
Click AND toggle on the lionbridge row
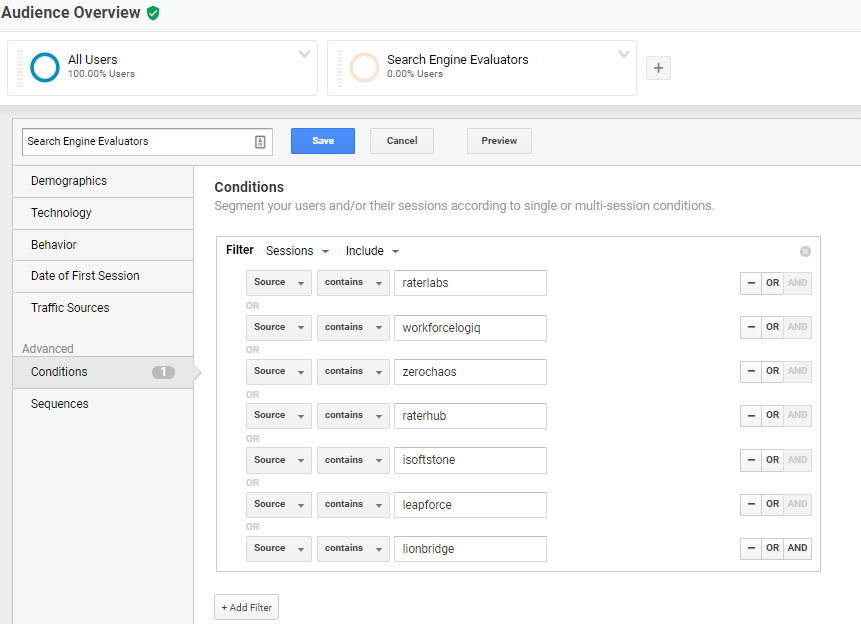coord(797,548)
